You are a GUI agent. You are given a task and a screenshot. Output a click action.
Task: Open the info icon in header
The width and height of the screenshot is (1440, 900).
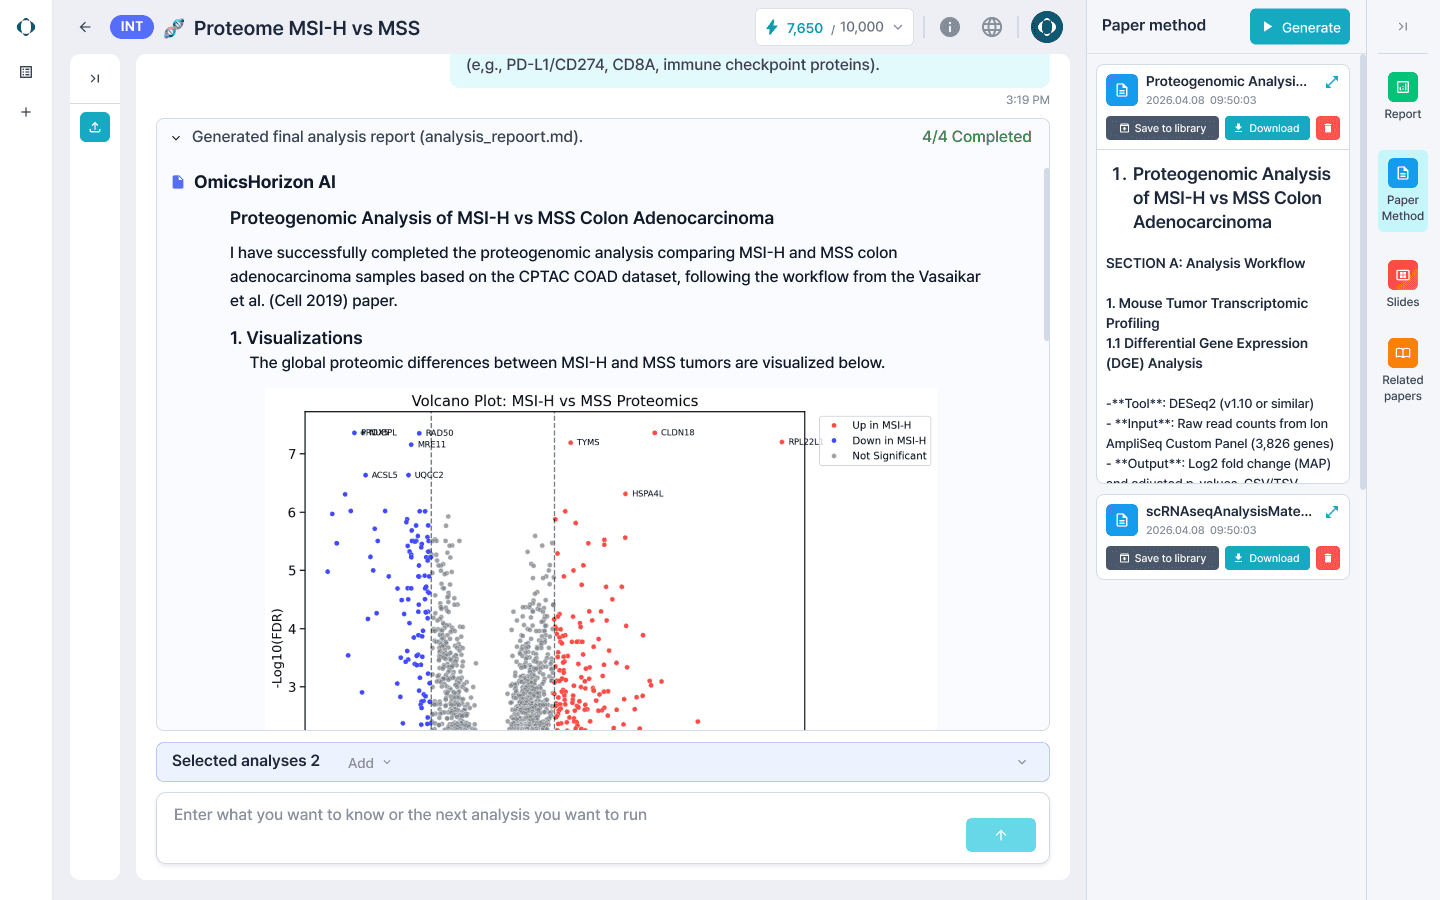point(950,27)
